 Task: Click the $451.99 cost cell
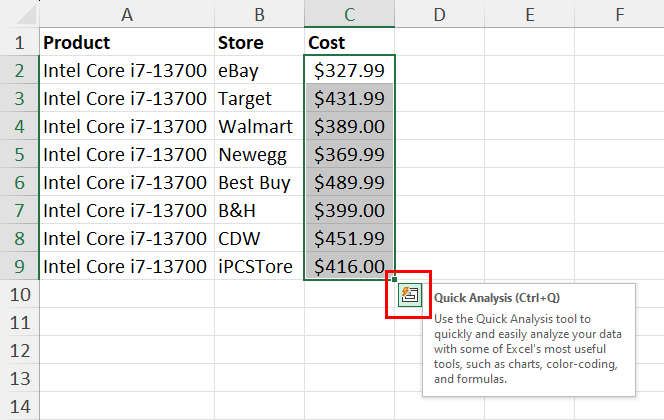point(349,238)
